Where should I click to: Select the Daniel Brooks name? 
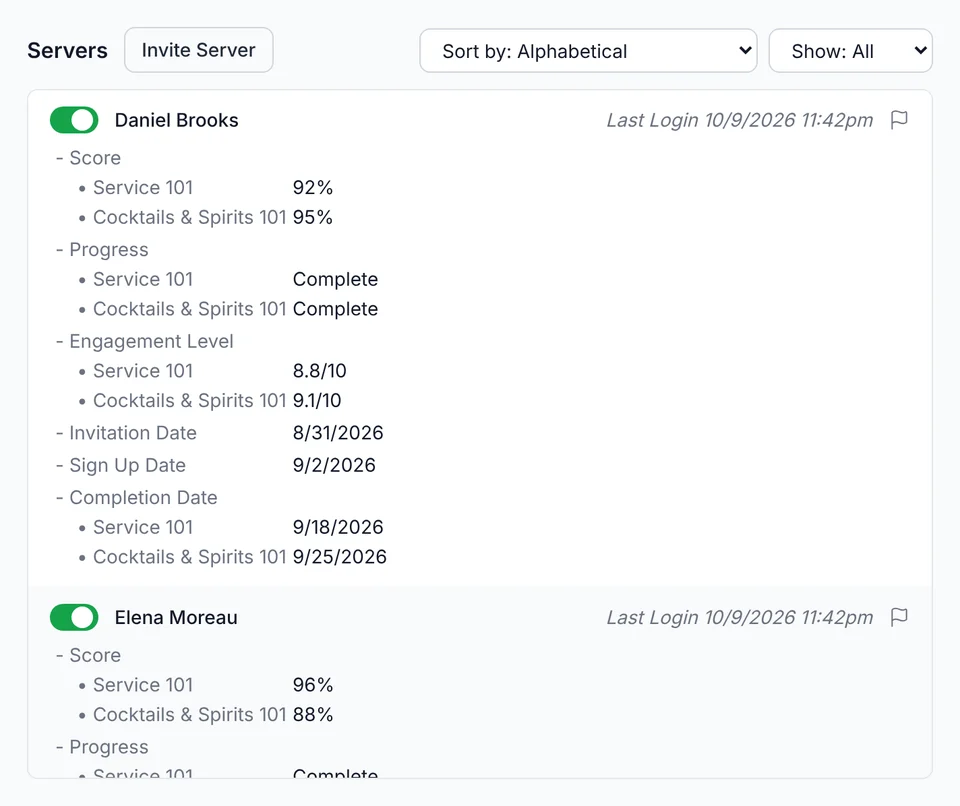(176, 120)
